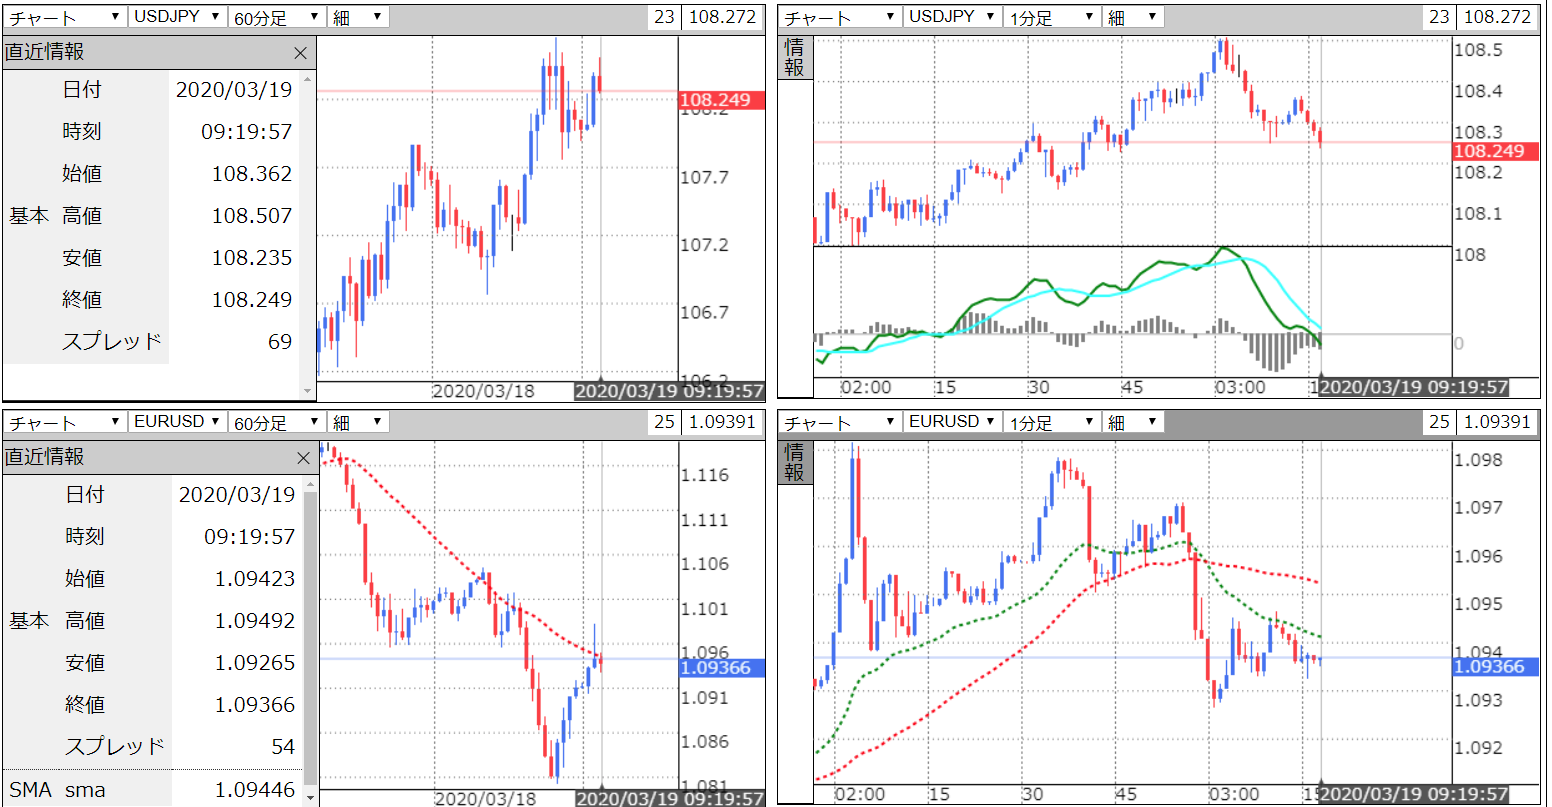Click the 高値 value 108.507 in the USDJPY info panel
Viewport: 1552px width, 807px height.
pos(252,216)
